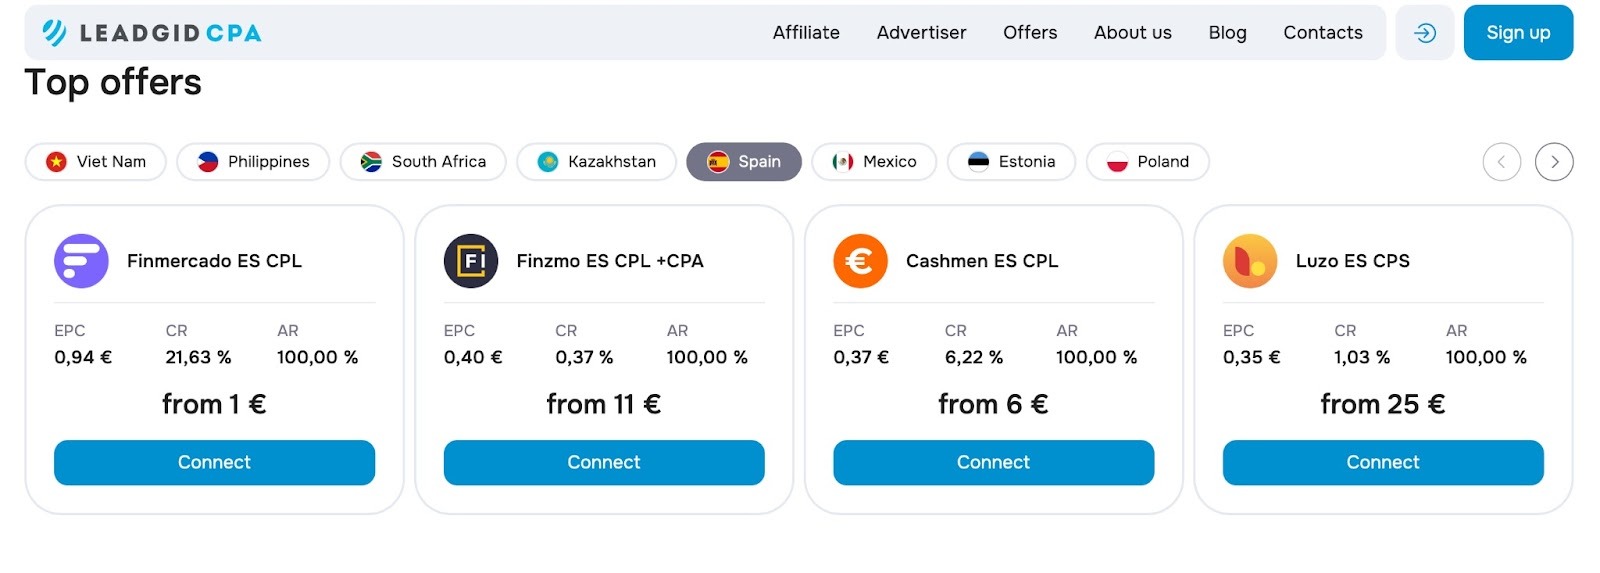
Task: Select the Philippines country filter
Action: [253, 162]
